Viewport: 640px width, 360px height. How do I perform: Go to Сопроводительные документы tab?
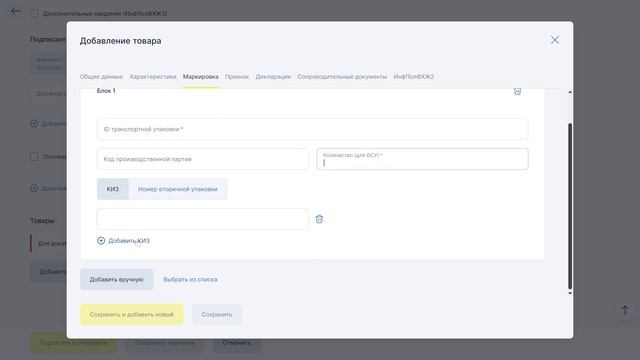[342, 77]
